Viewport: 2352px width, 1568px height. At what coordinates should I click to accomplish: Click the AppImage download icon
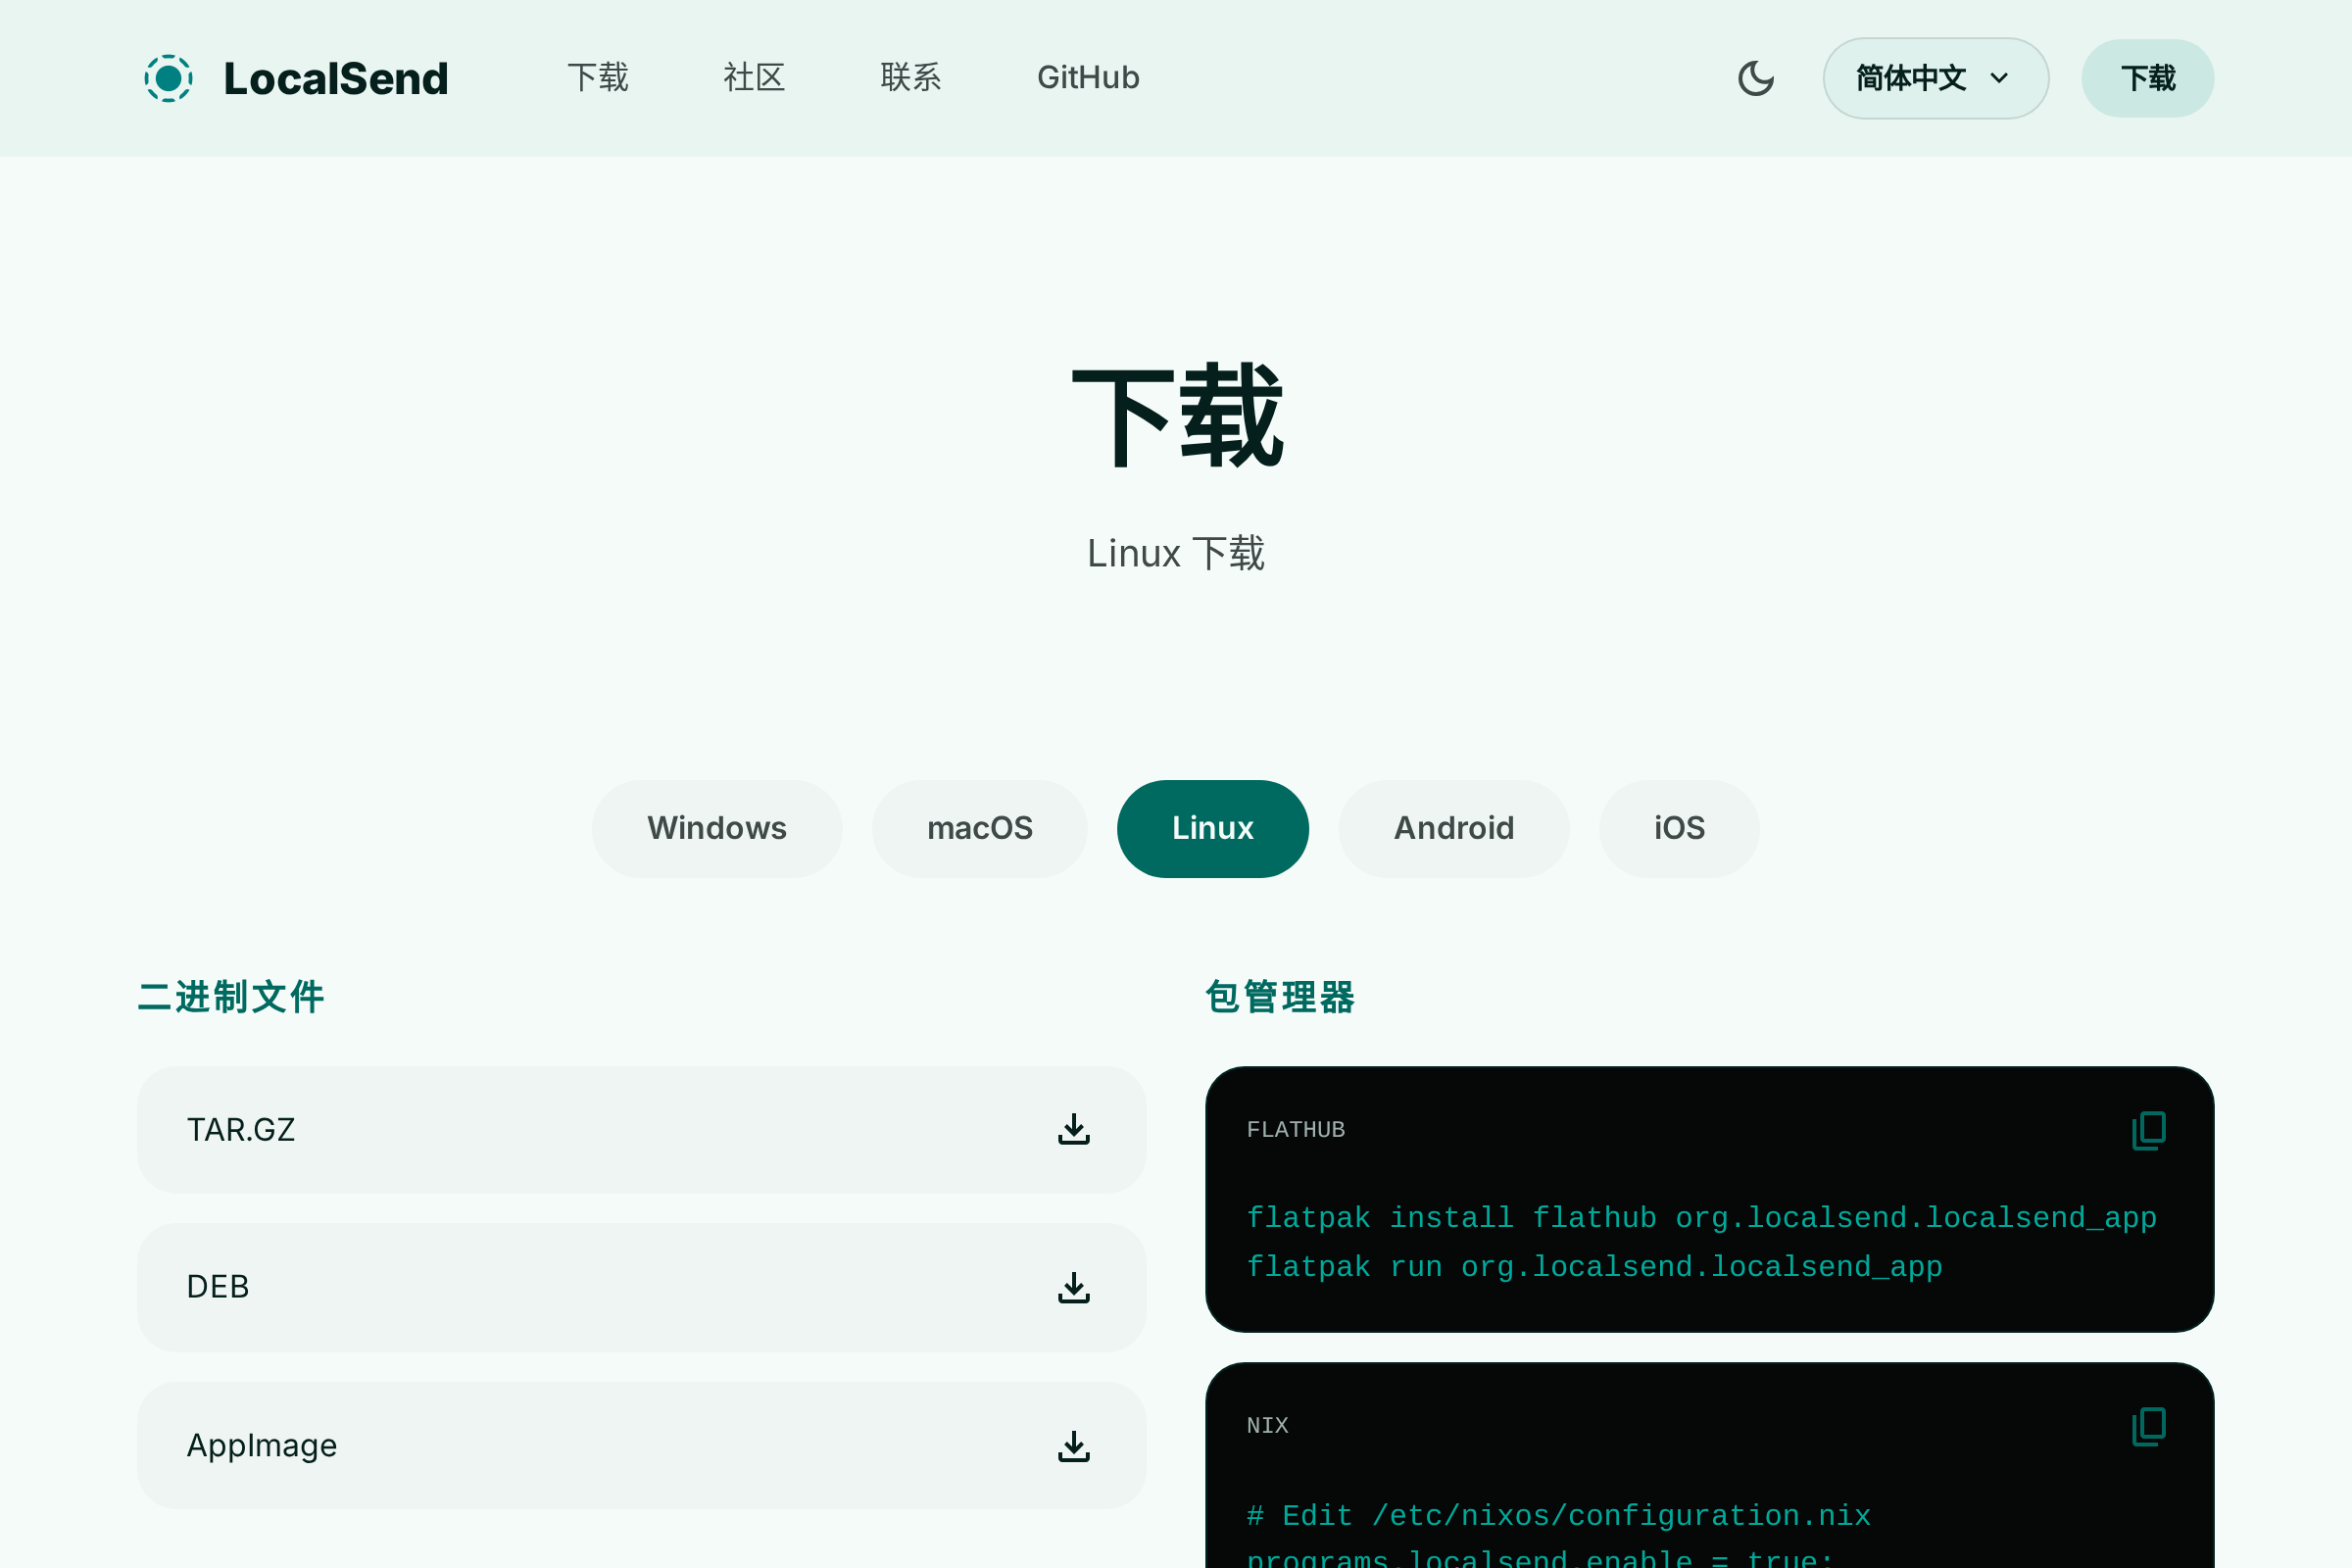point(1074,1445)
